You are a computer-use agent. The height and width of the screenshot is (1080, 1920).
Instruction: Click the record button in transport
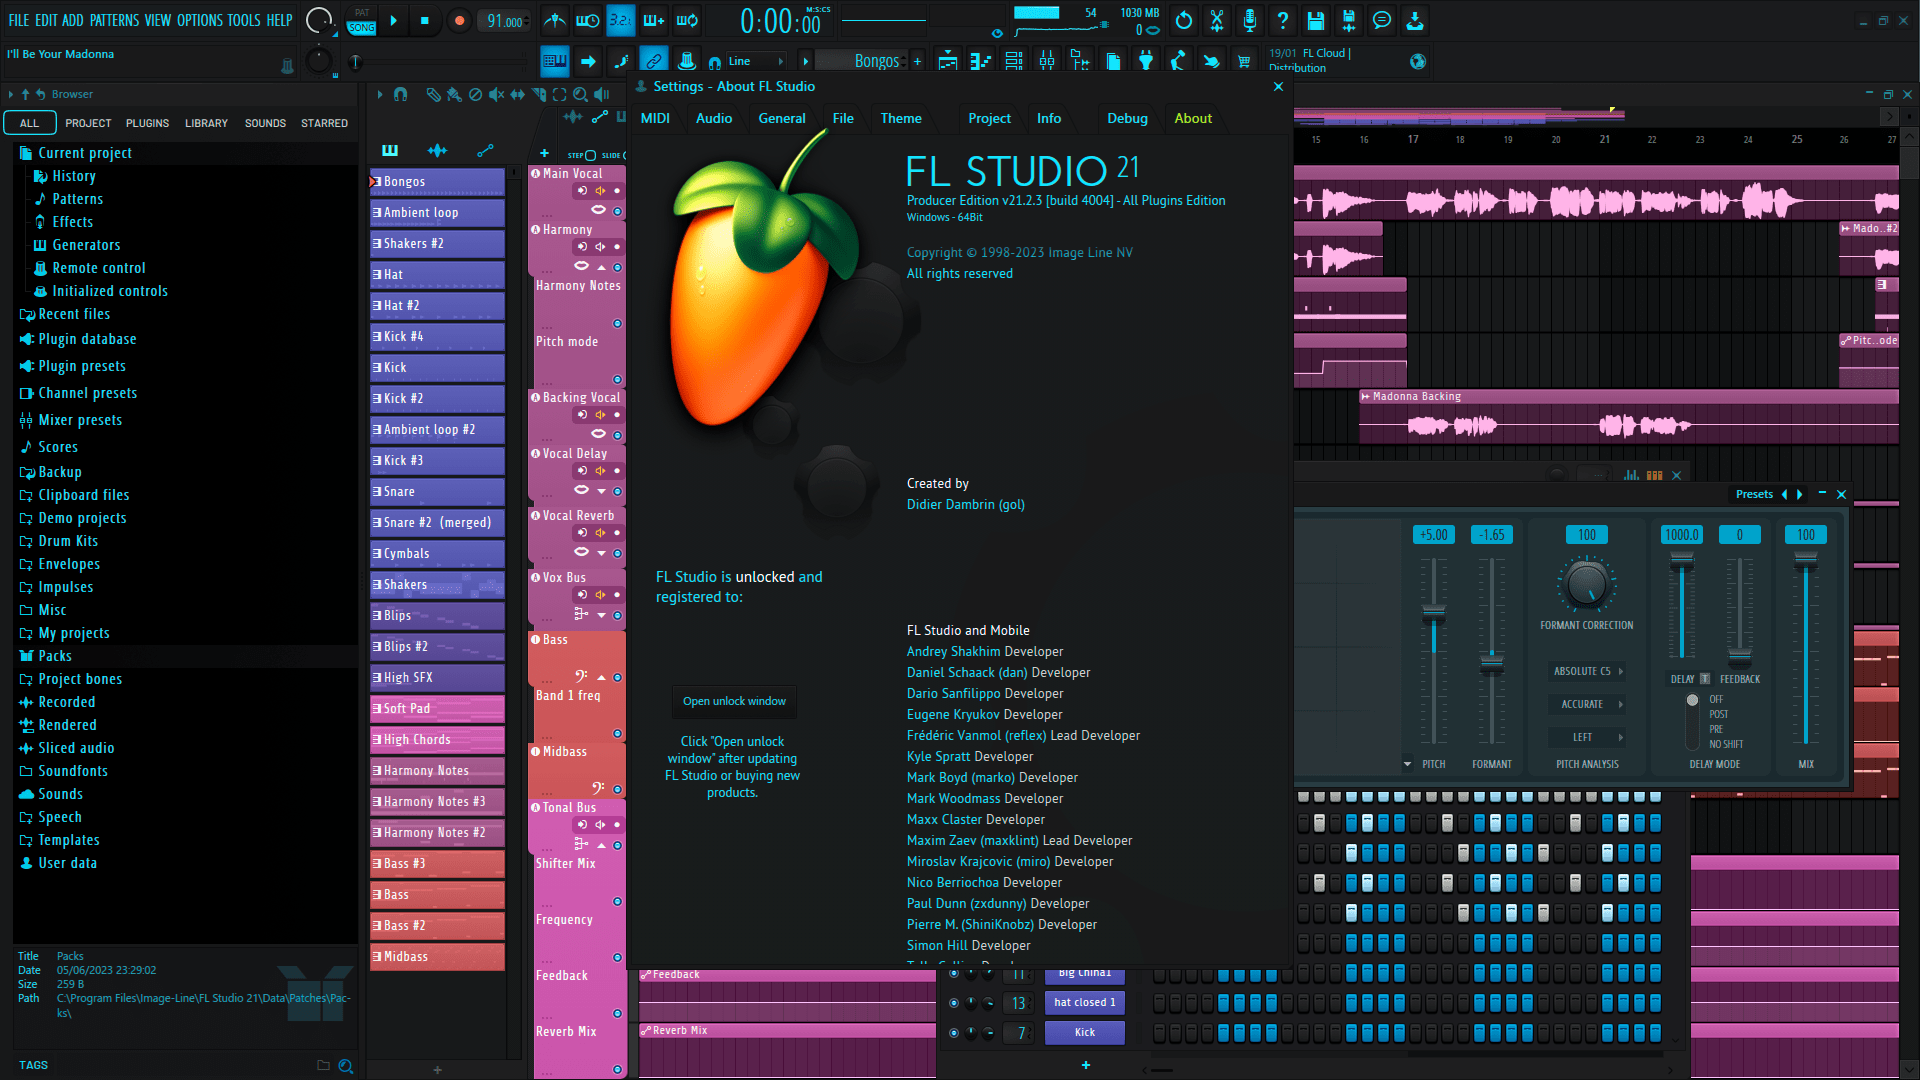(459, 21)
